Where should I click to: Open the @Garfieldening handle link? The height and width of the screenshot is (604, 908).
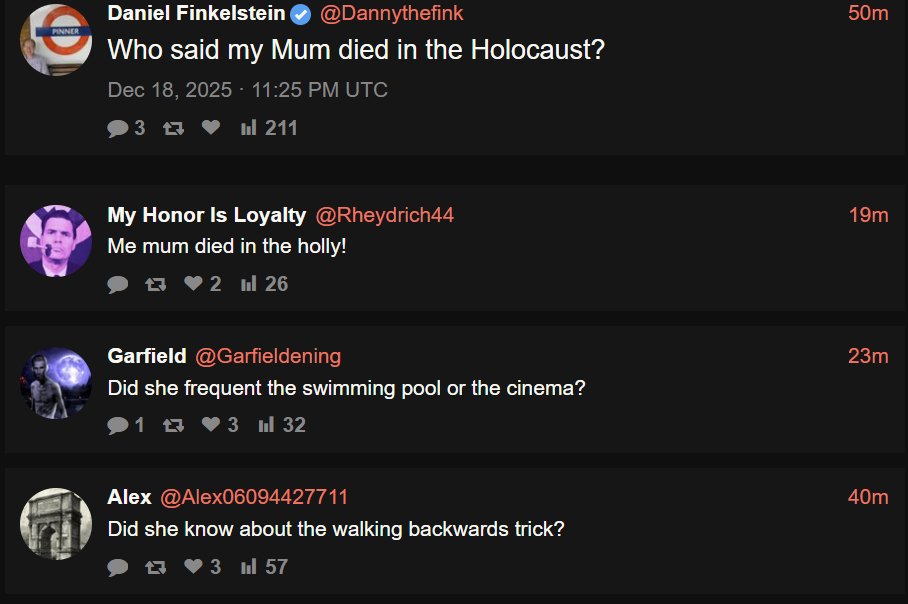point(268,356)
